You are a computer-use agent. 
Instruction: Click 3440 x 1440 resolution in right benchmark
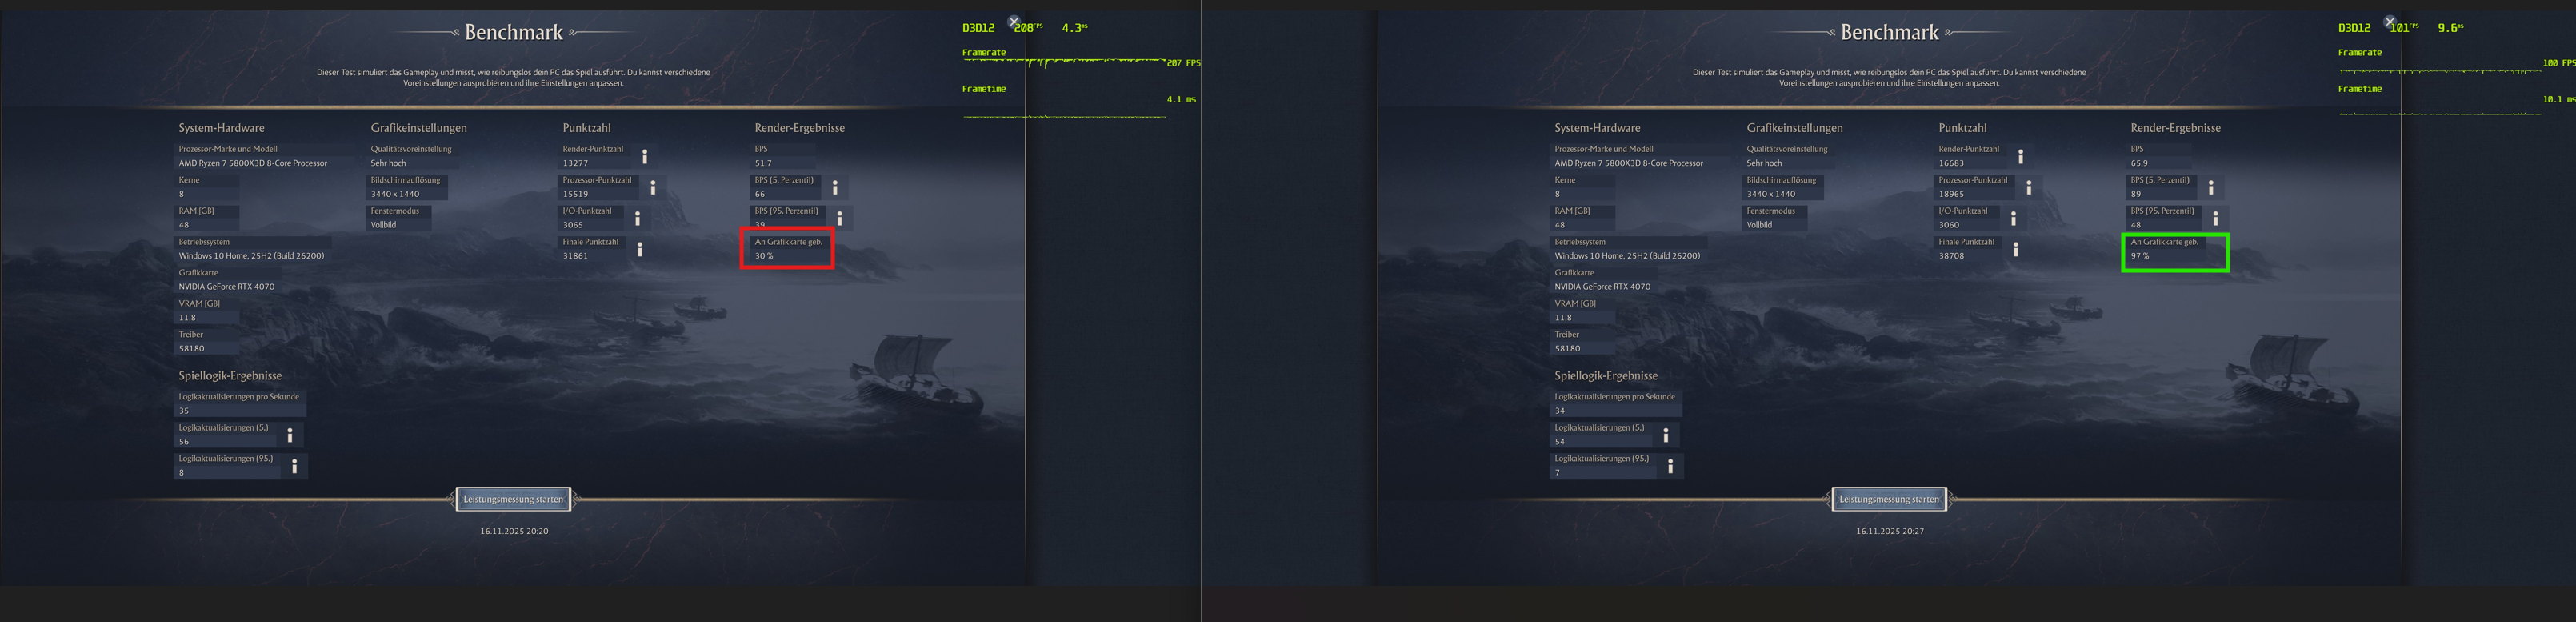[1771, 194]
